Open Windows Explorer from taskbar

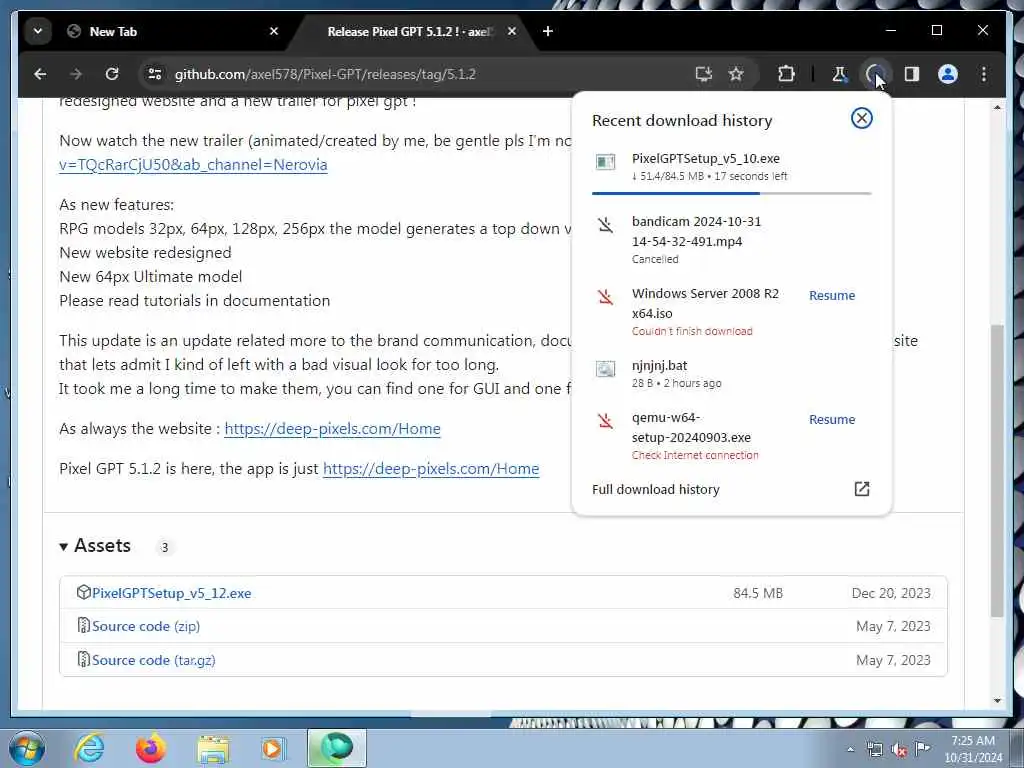tap(213, 749)
